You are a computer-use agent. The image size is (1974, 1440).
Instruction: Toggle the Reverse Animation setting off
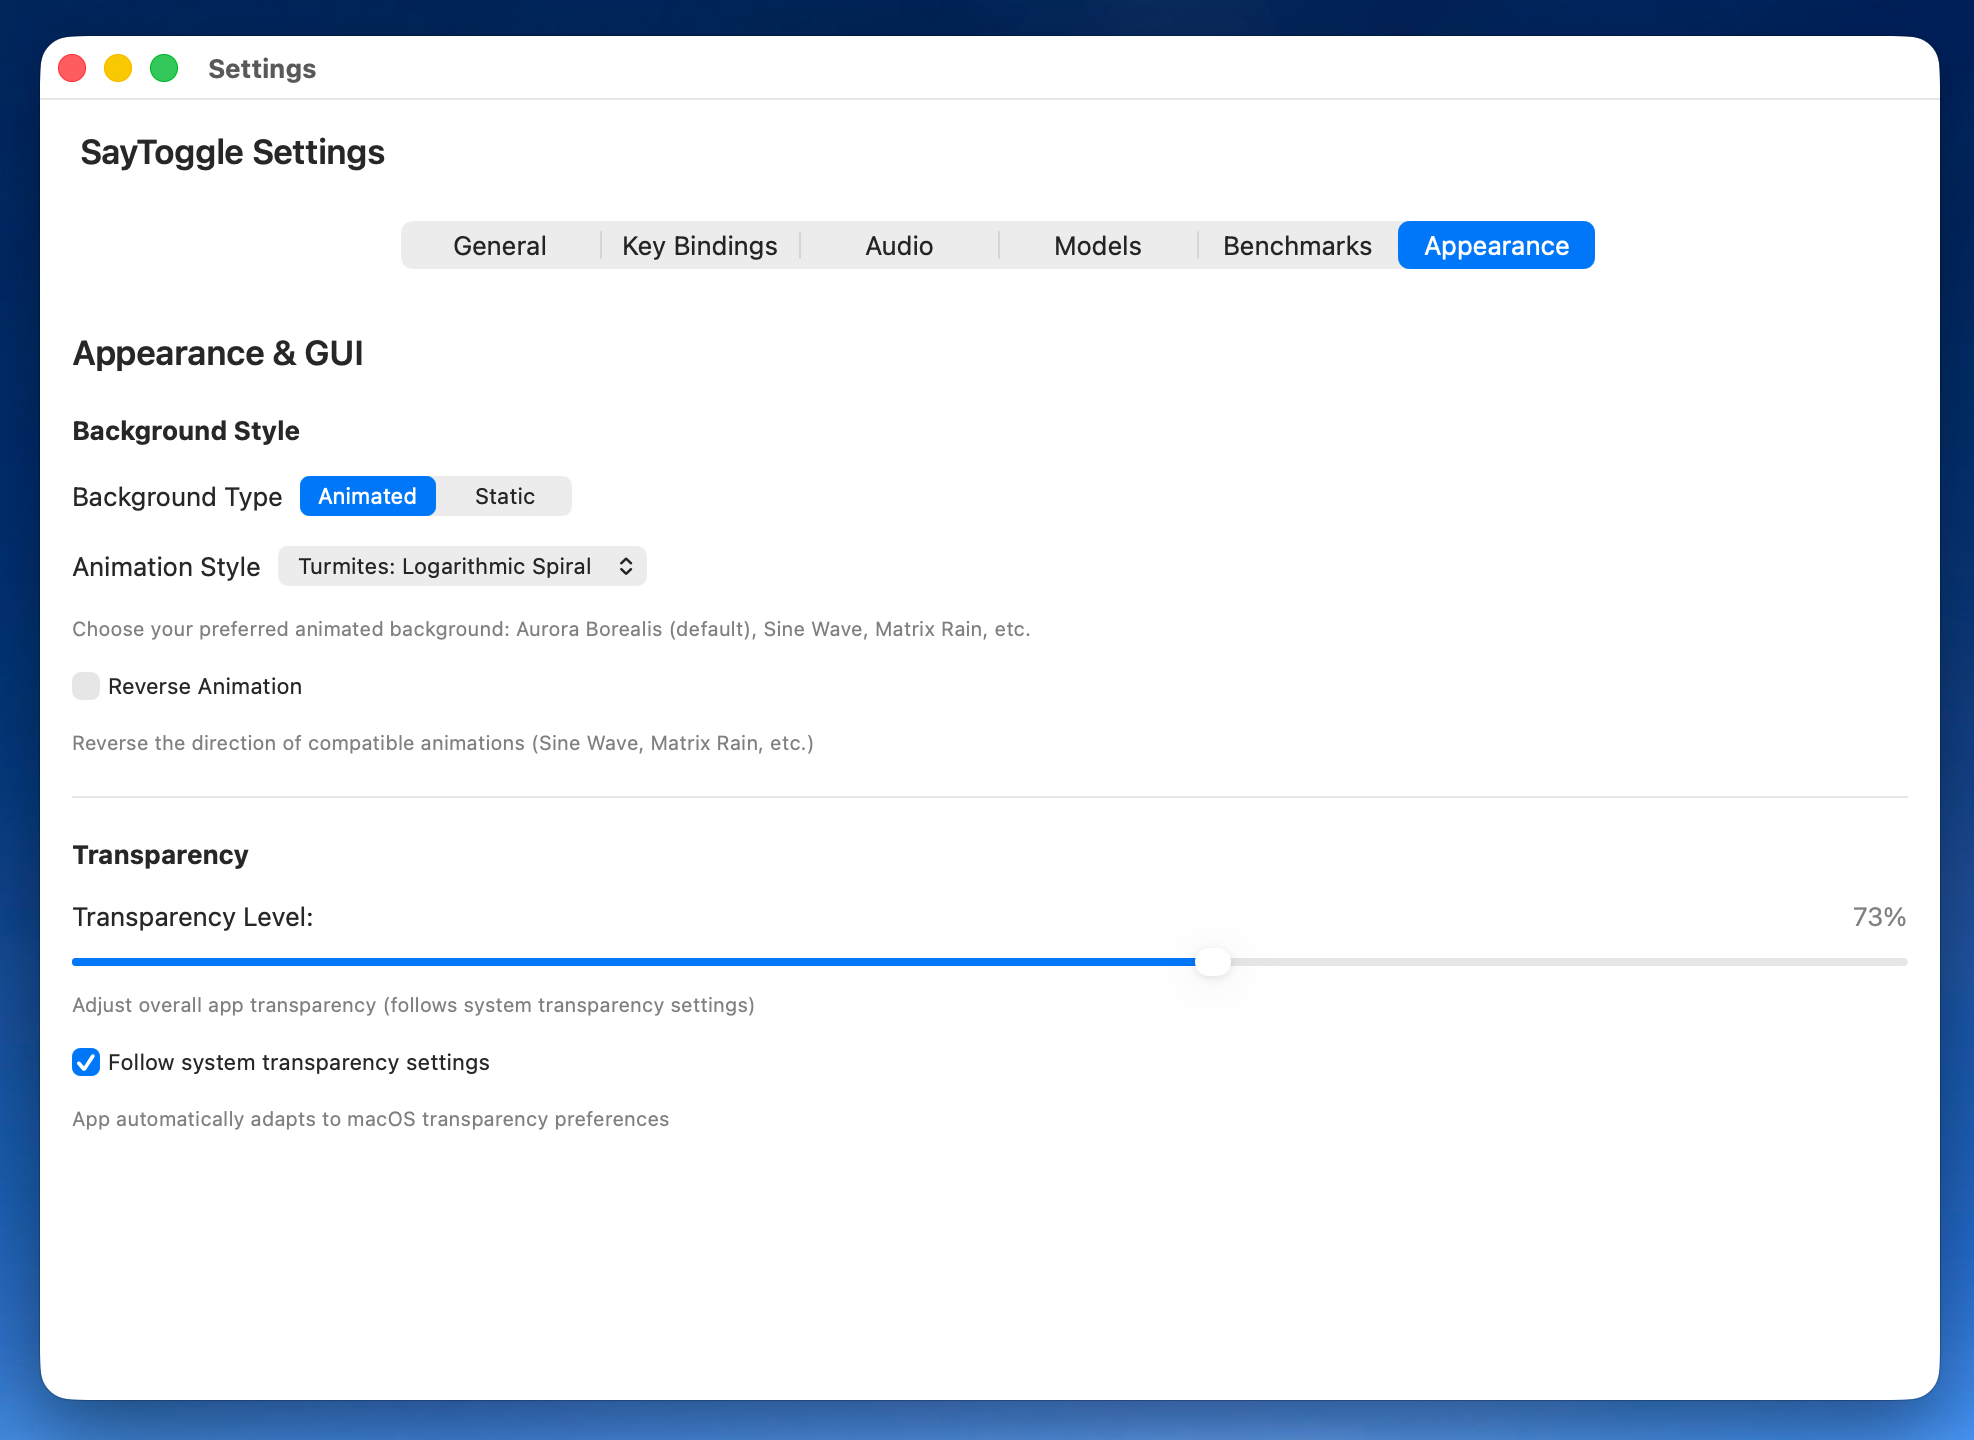[86, 686]
